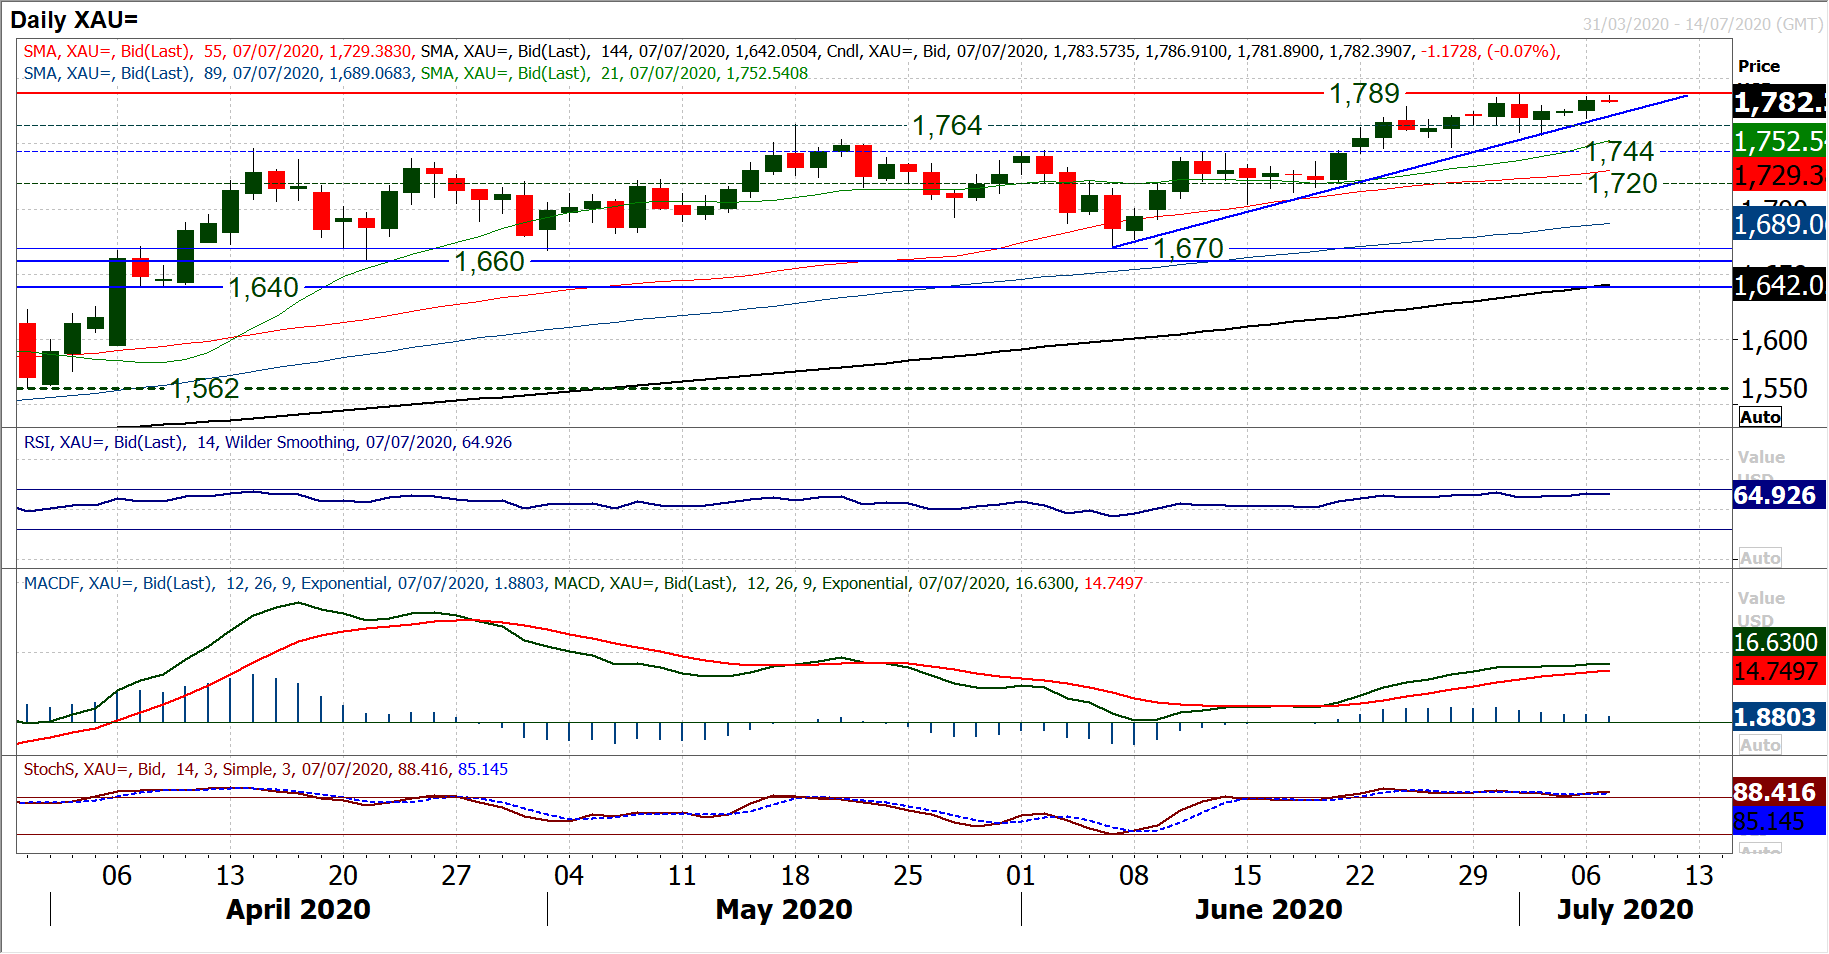The height and width of the screenshot is (954, 1829).
Task: Select the blue 1,689.0 SMA price tag
Action: (x=1780, y=225)
